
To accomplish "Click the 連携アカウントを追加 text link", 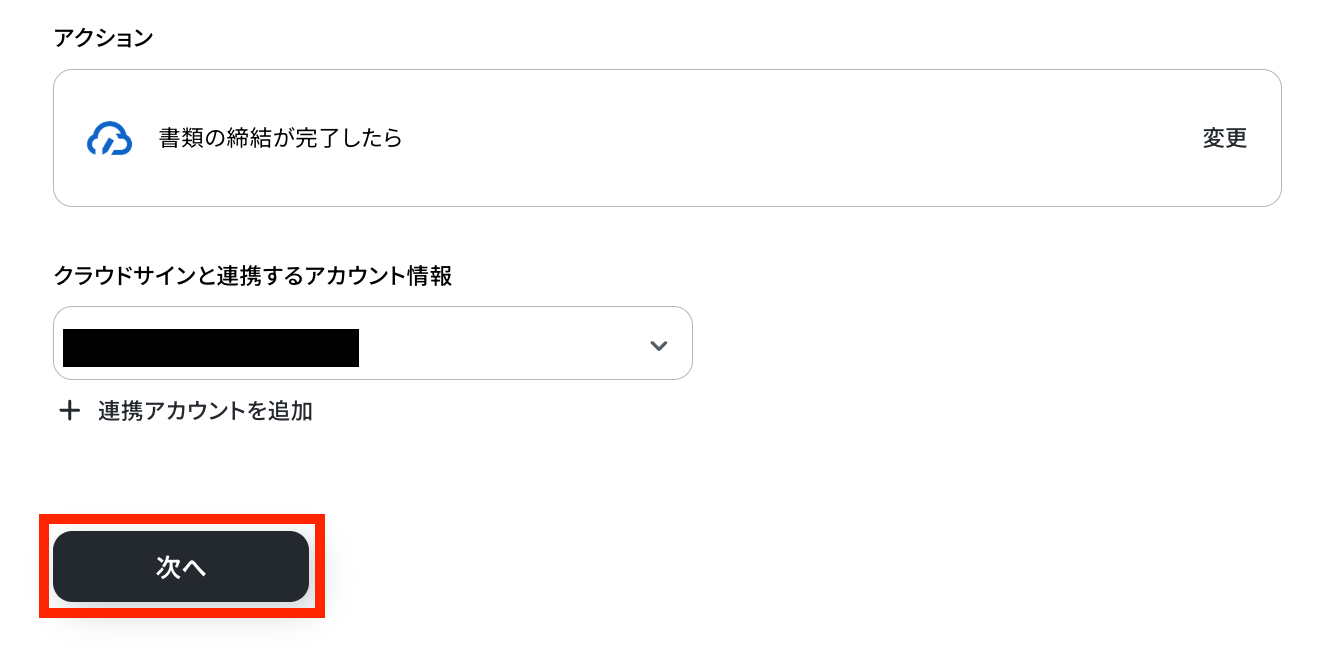I will [x=205, y=411].
